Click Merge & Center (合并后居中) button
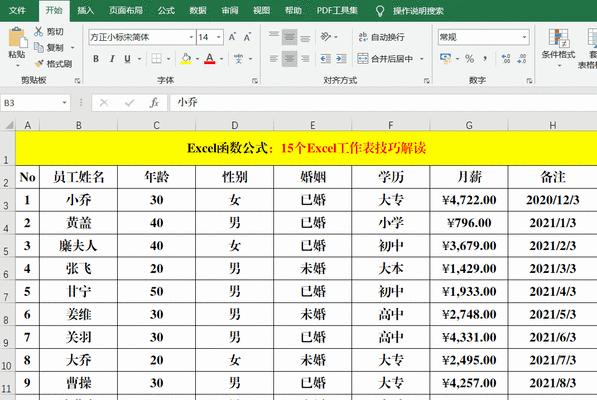Viewport: 597px width, 400px height. click(x=385, y=59)
